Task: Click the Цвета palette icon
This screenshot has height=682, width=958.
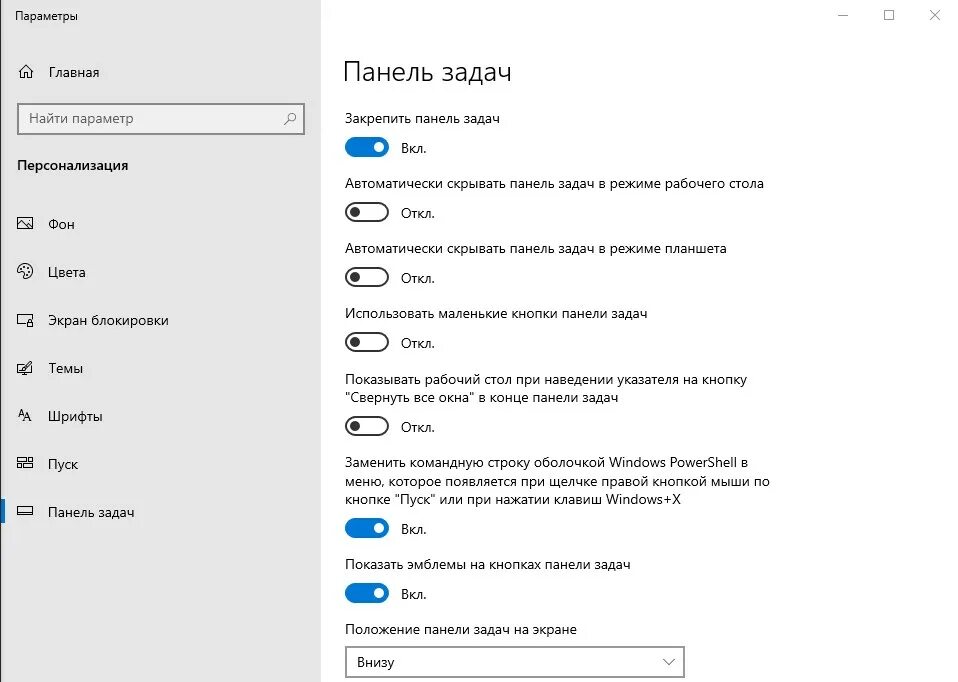Action: [x=25, y=271]
